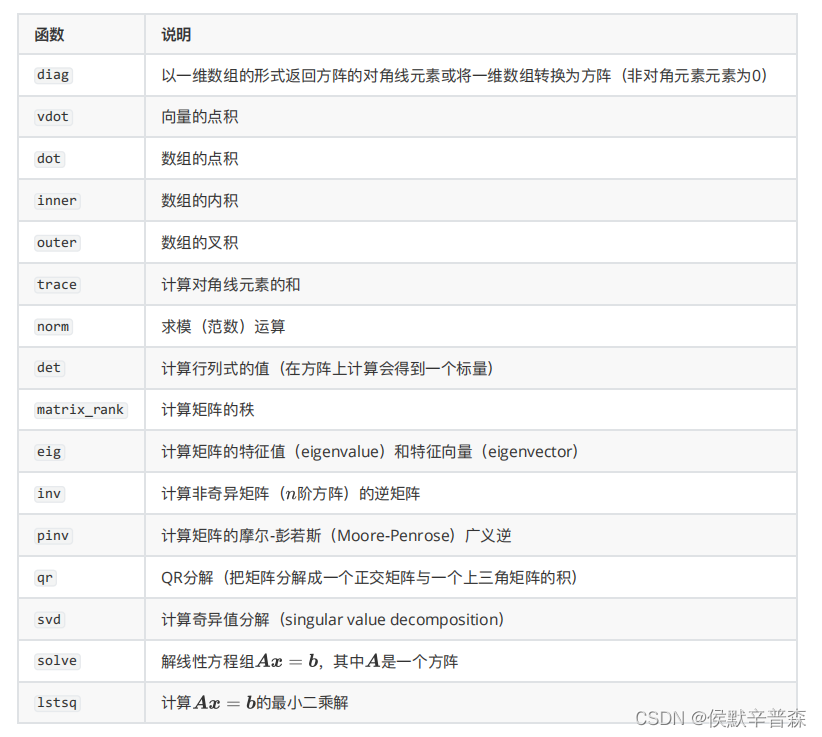The height and width of the screenshot is (737, 822).
Task: Select the solve function label
Action: [56, 661]
